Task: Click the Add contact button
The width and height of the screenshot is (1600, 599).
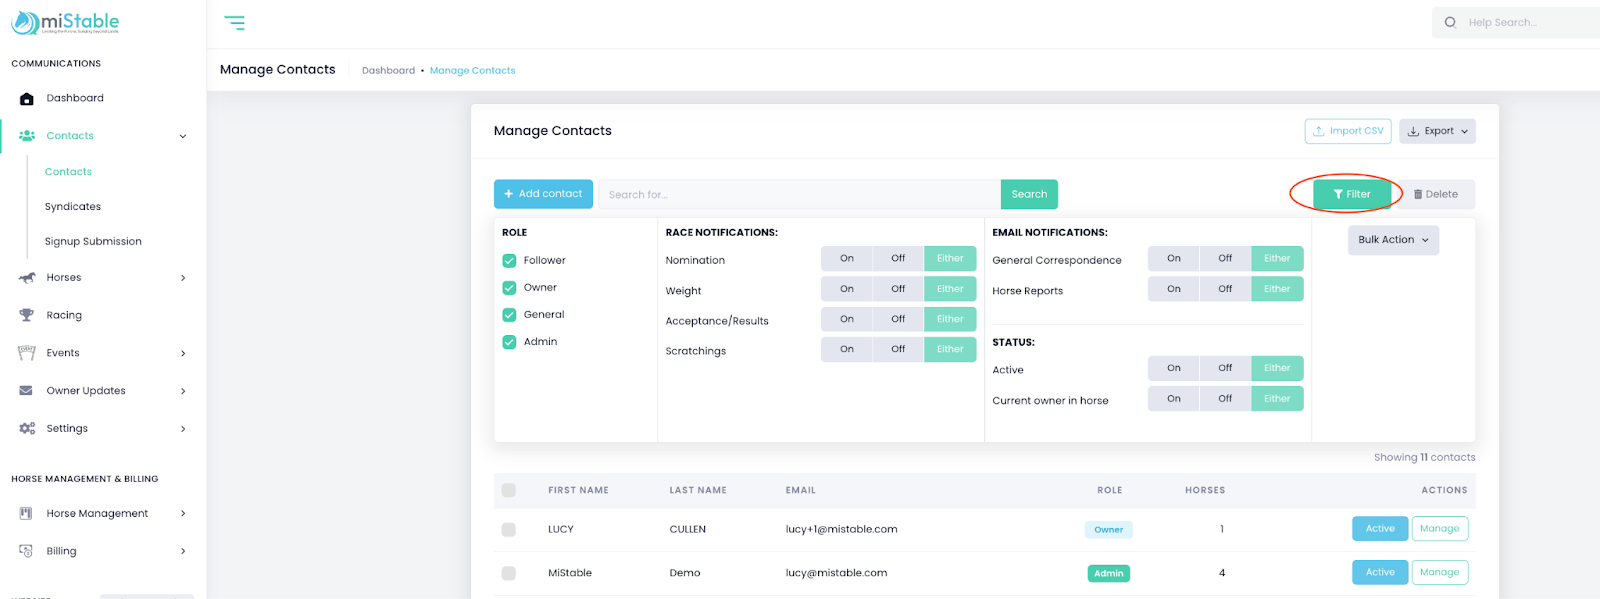Action: (543, 194)
